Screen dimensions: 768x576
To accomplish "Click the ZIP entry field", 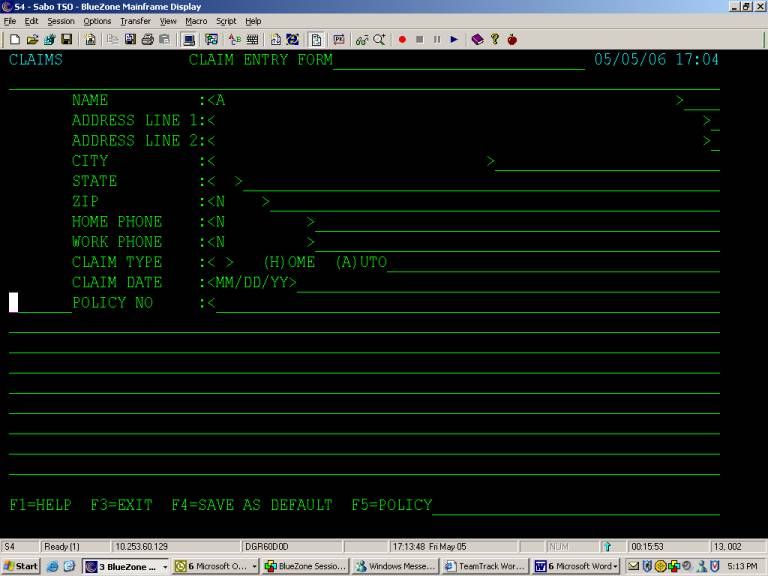I will tap(239, 202).
